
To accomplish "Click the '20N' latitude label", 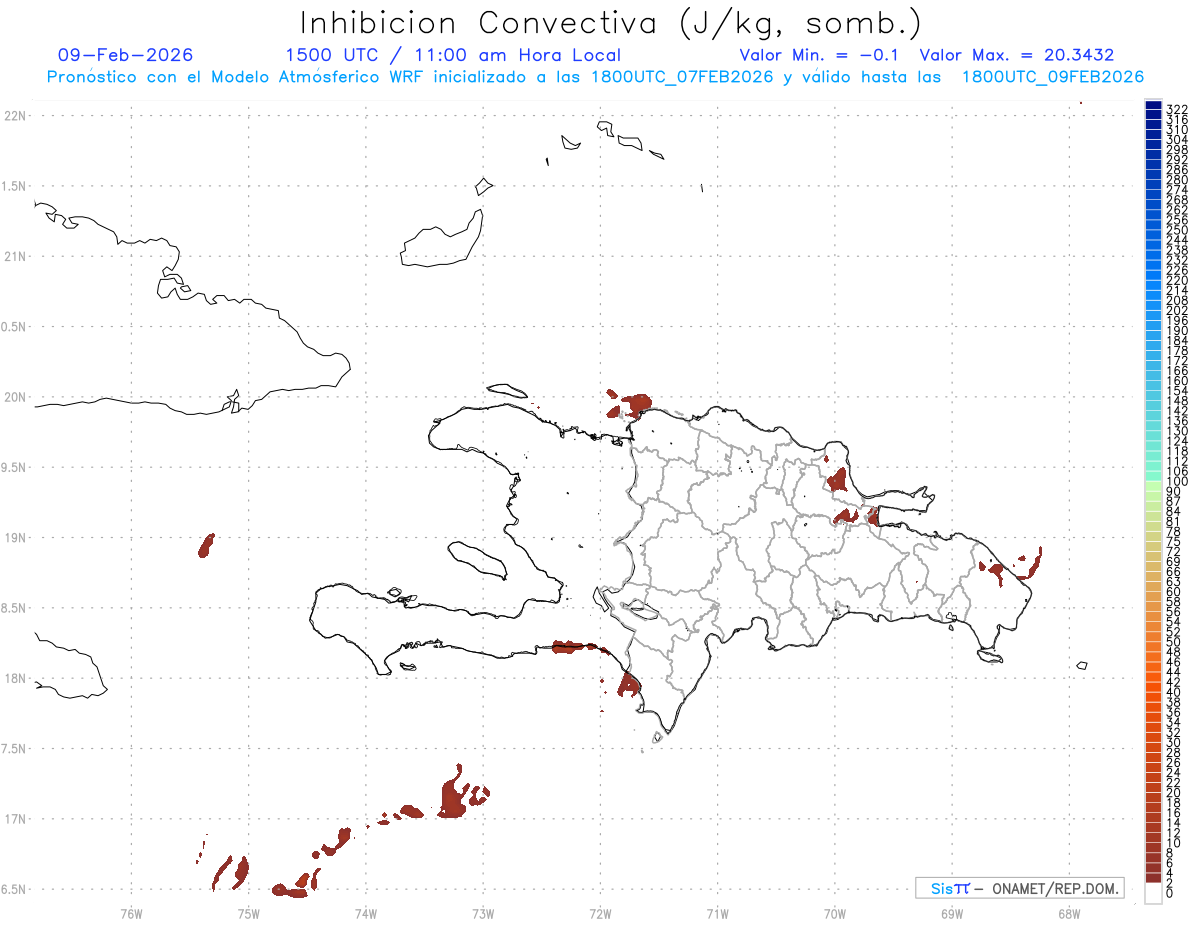I will (x=15, y=397).
